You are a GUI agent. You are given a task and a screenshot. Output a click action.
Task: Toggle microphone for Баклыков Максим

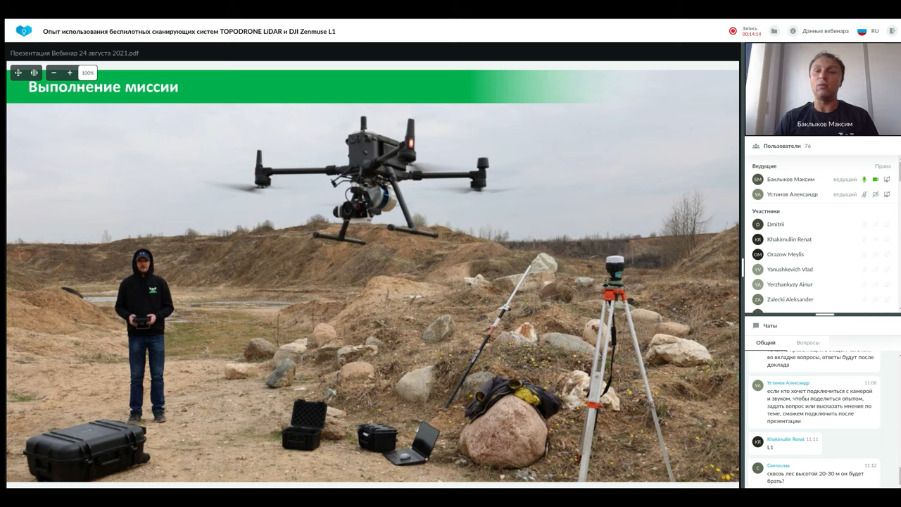864,179
